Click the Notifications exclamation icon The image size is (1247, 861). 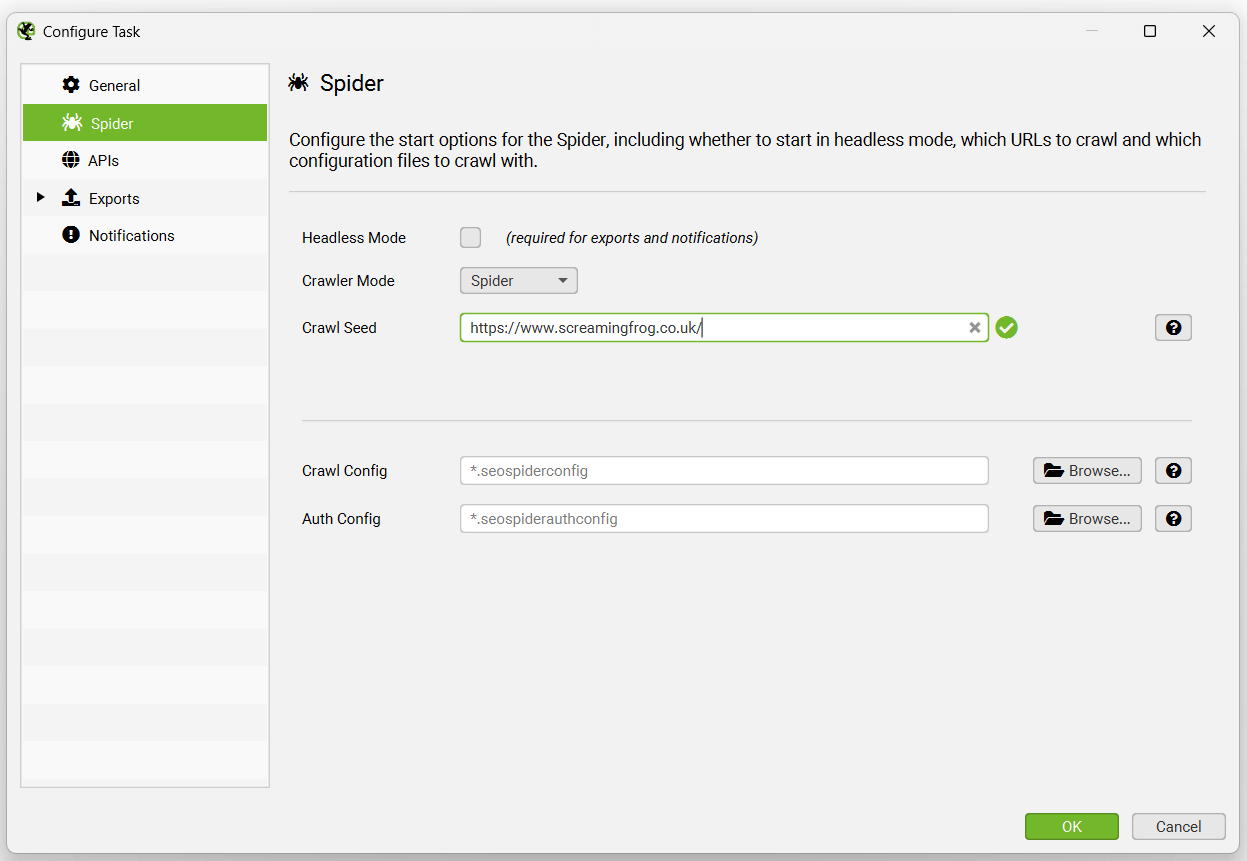coord(70,235)
